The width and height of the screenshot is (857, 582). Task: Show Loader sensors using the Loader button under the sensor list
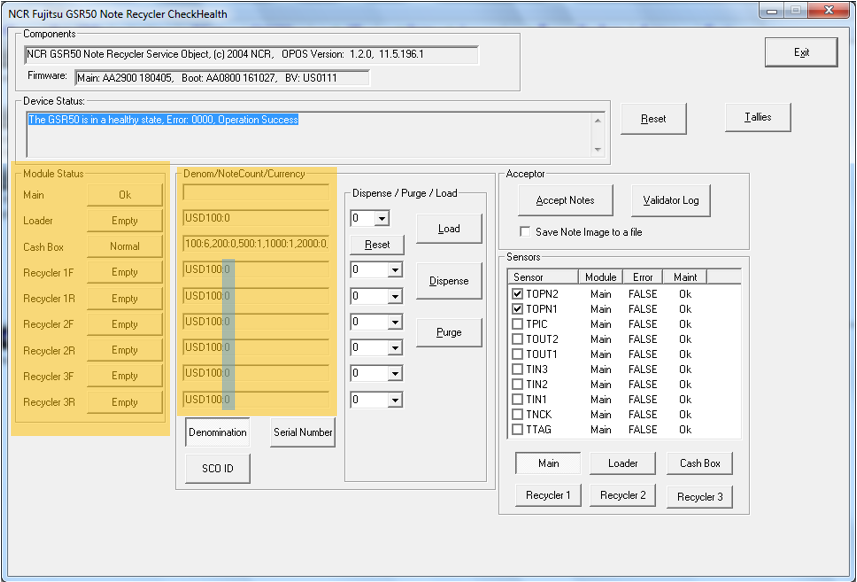623,463
